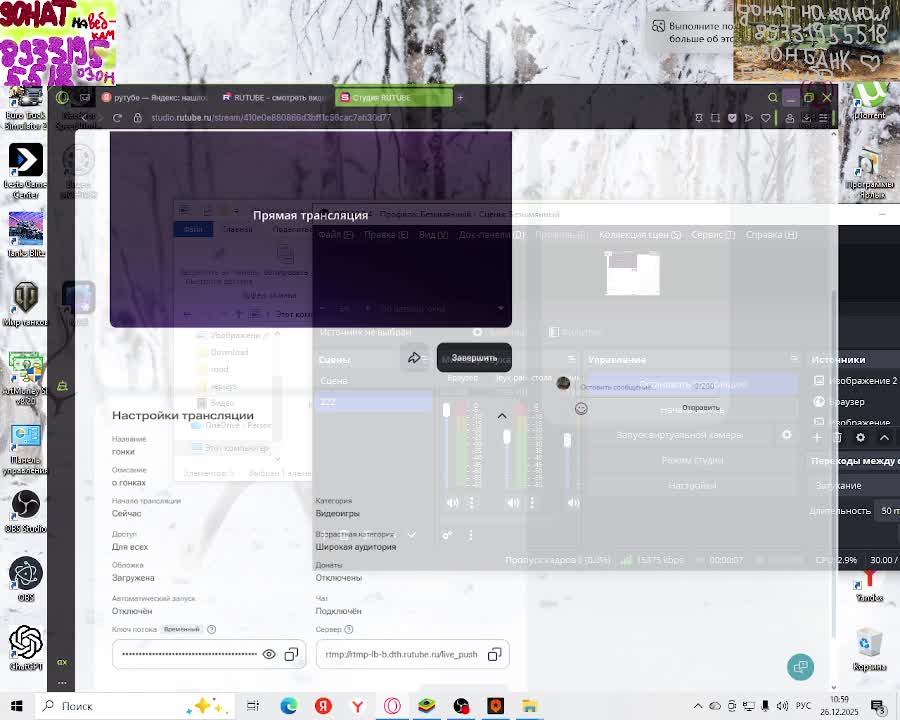
Task: Open Коллекция сцен menu in OBS
Action: [640, 235]
